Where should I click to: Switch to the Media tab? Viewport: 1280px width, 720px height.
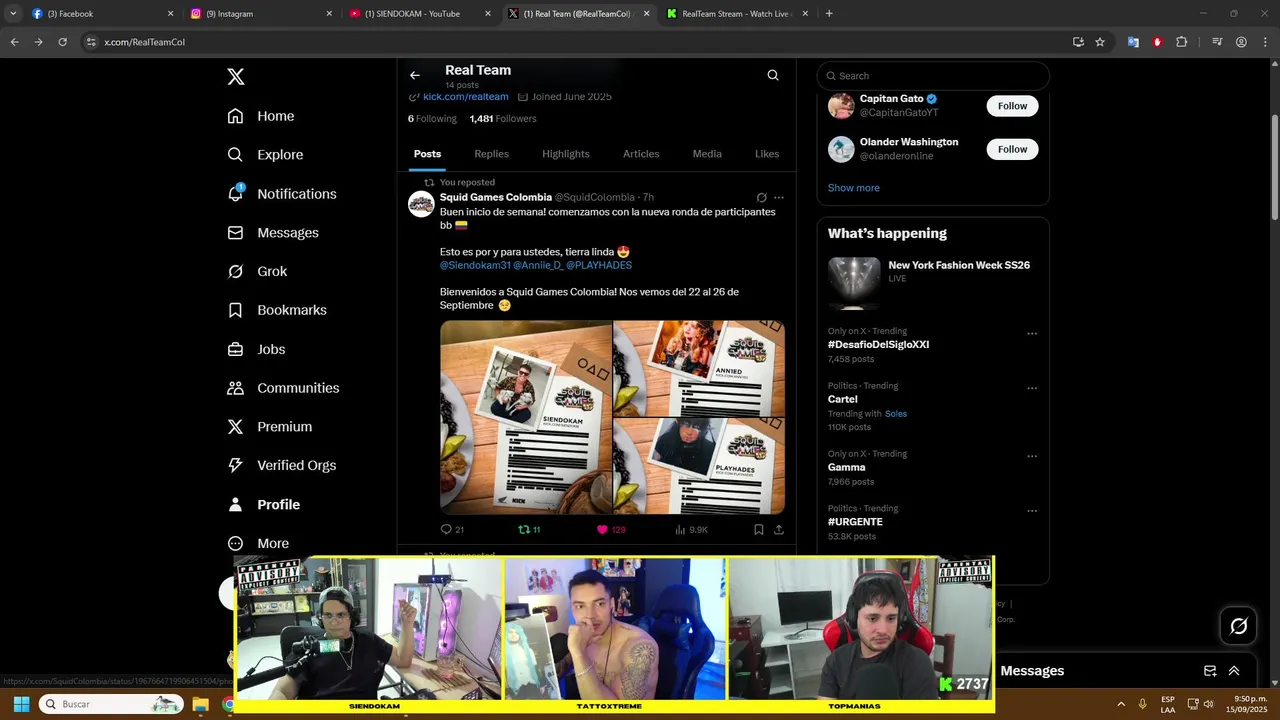pyautogui.click(x=707, y=154)
